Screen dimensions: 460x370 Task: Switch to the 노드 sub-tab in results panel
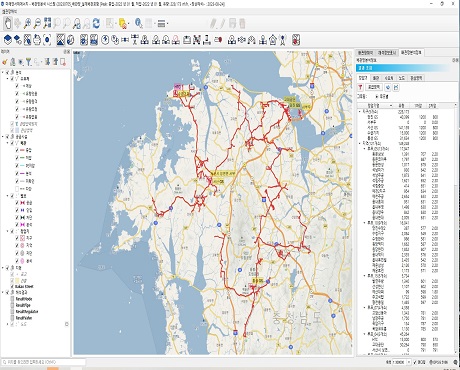point(402,78)
